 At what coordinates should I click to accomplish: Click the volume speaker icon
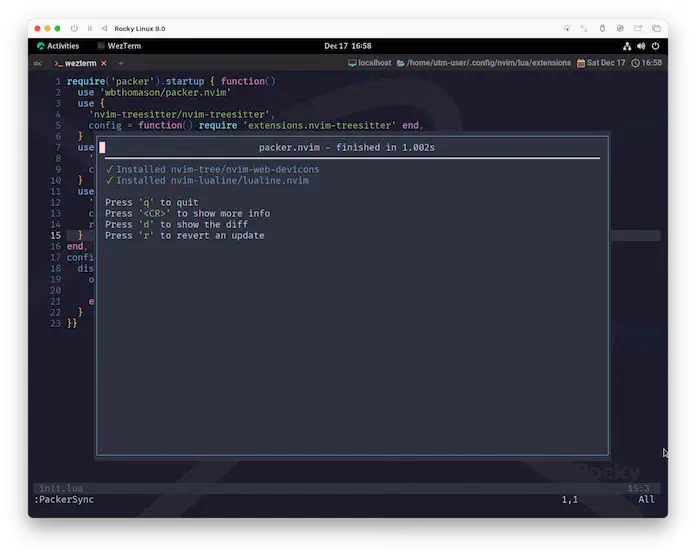pyautogui.click(x=641, y=46)
